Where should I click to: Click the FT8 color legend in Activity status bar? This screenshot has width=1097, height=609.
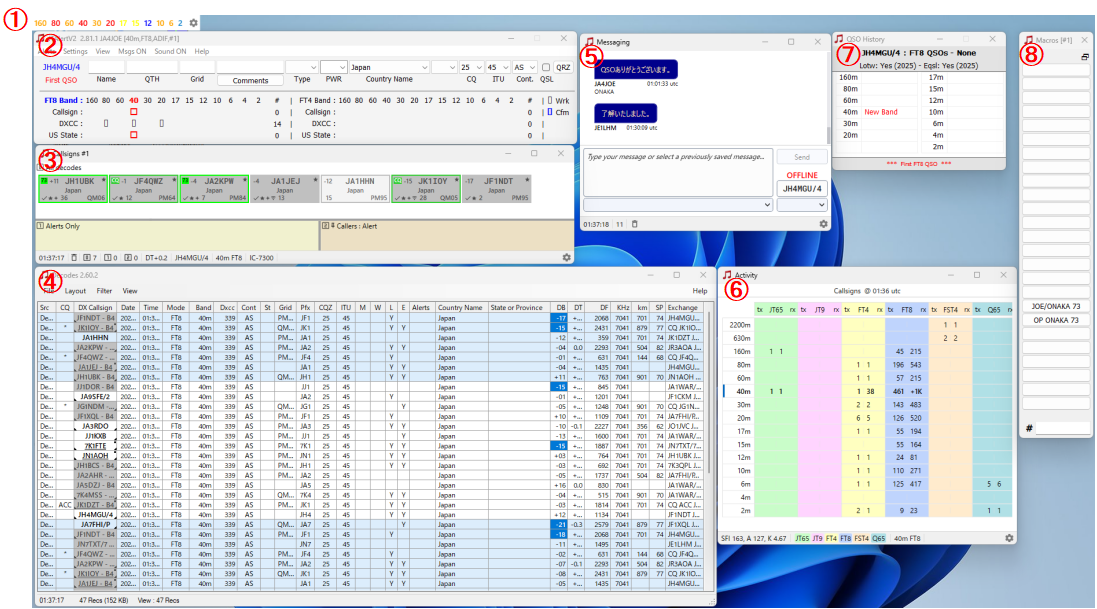click(845, 538)
